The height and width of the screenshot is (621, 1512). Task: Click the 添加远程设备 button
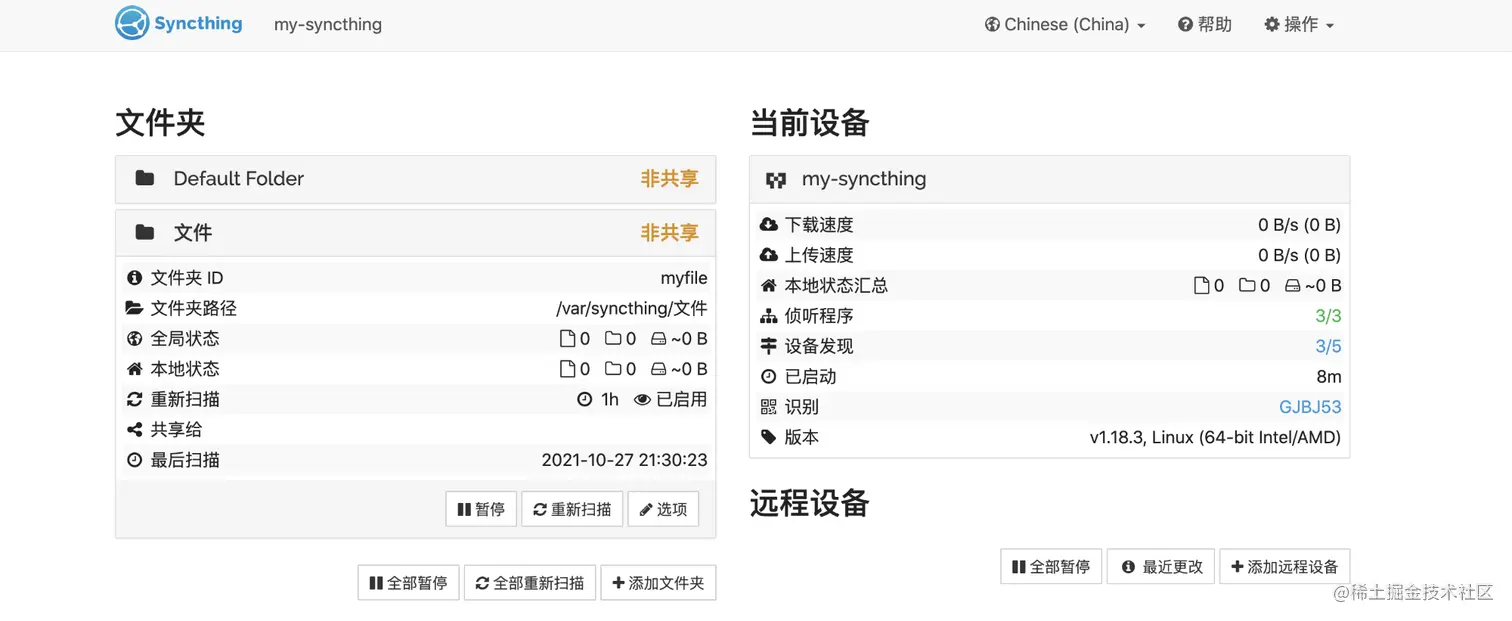click(x=1285, y=566)
